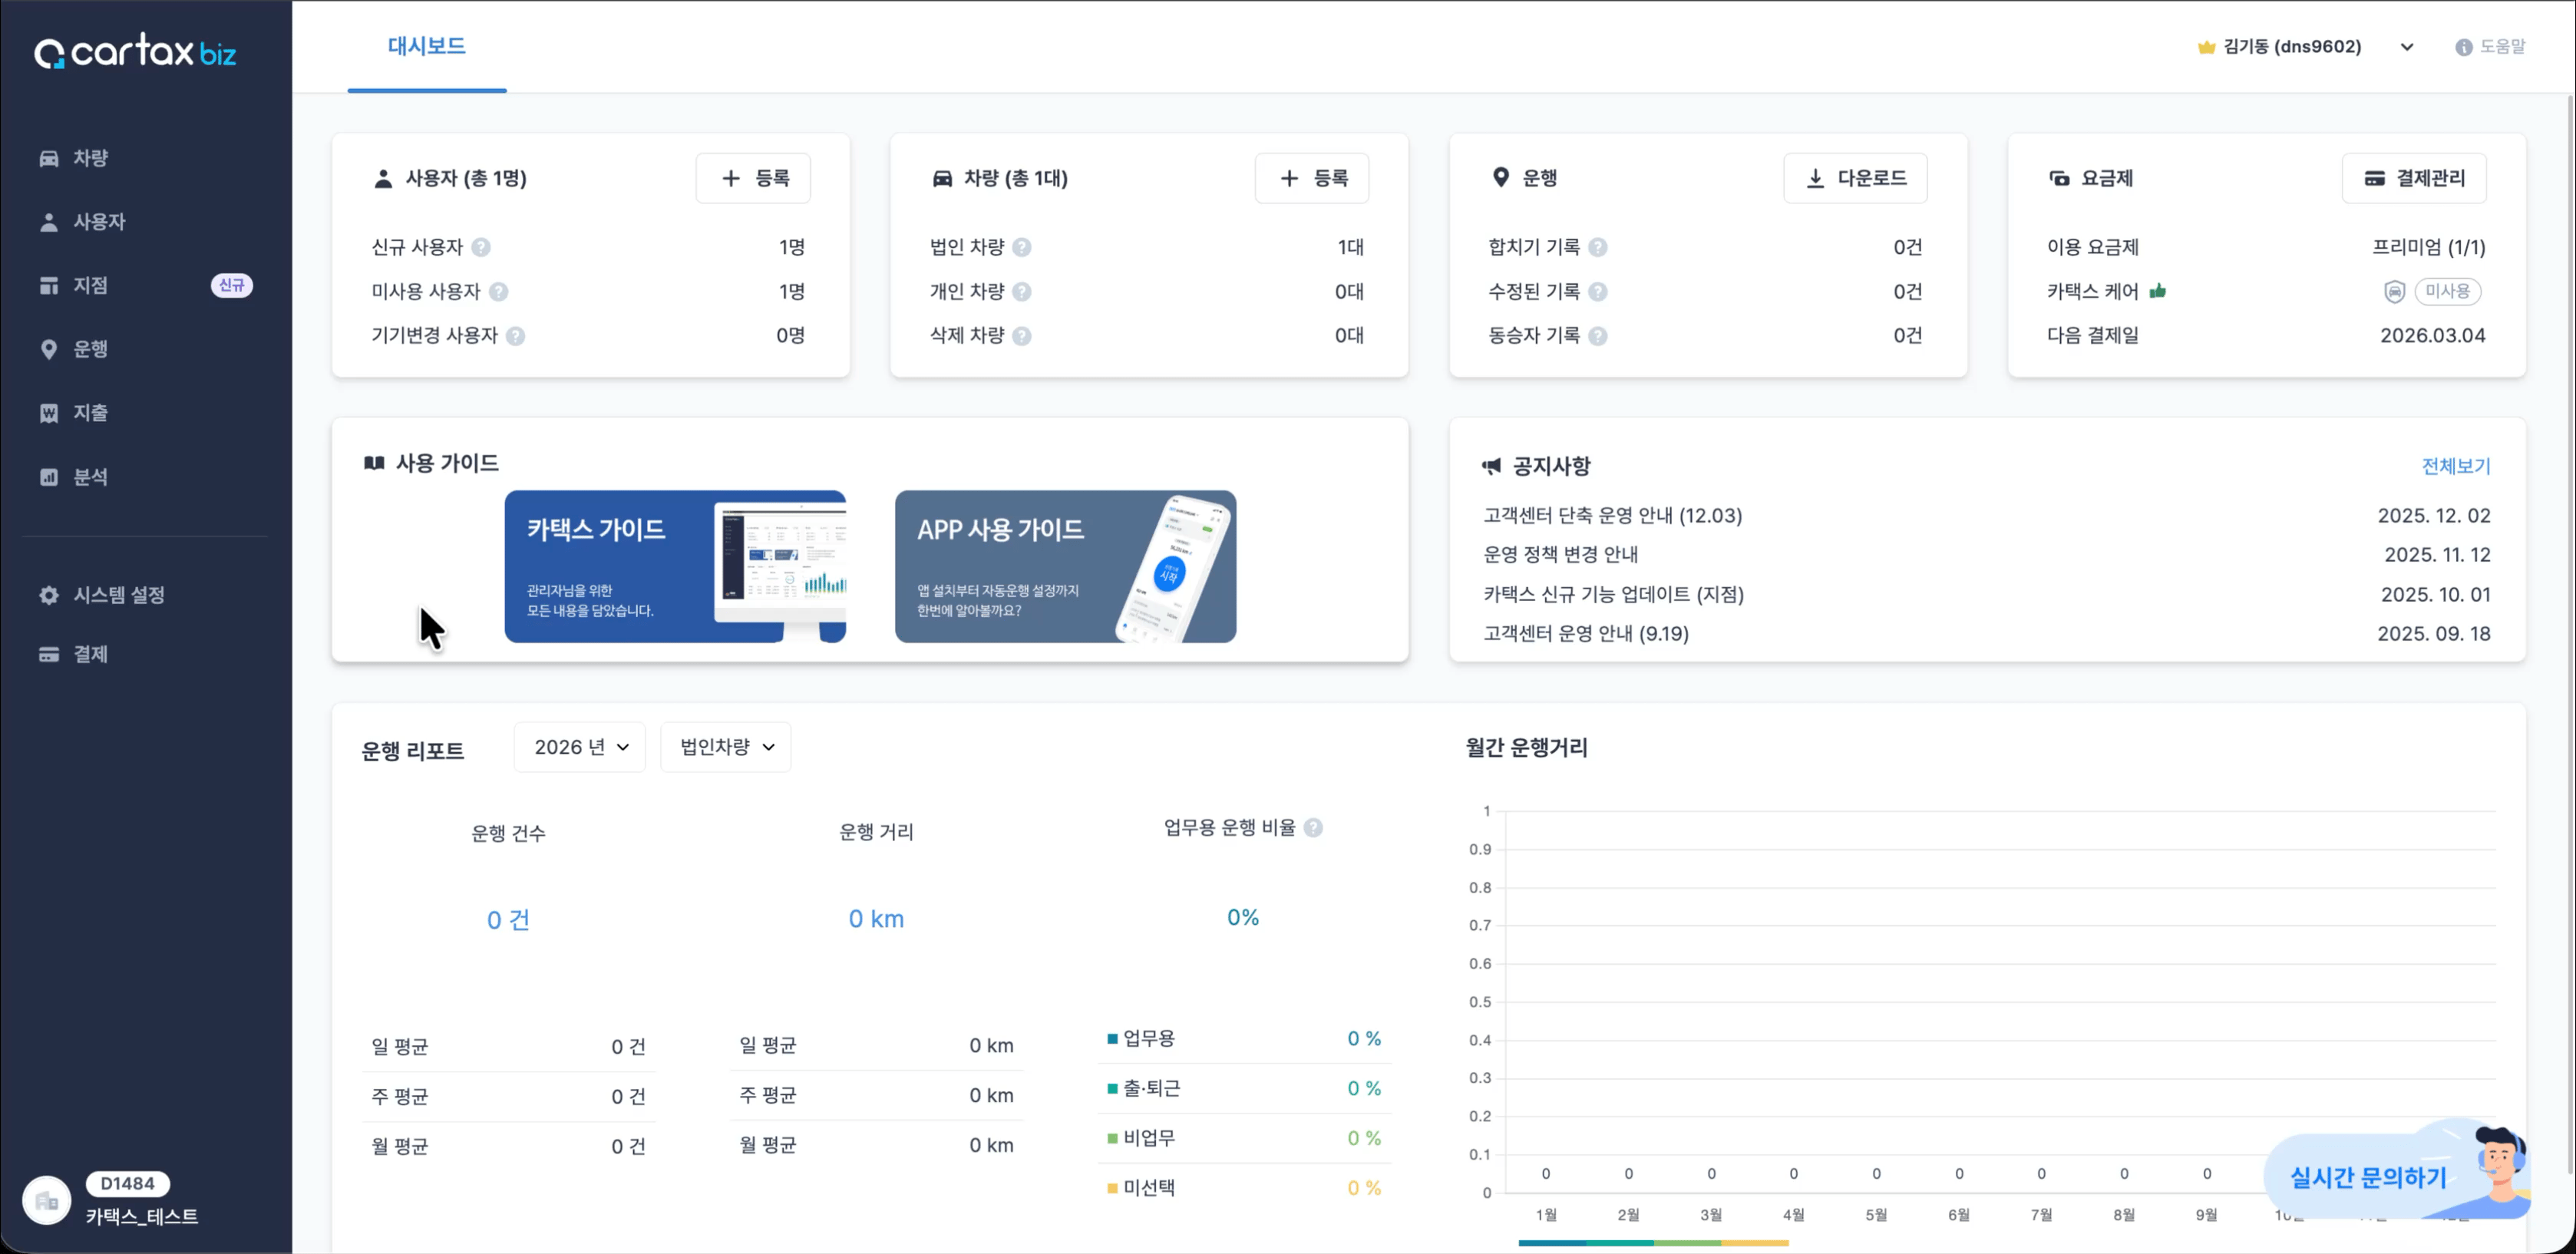Toggle the 업무용 chart legend item

(x=1148, y=1038)
